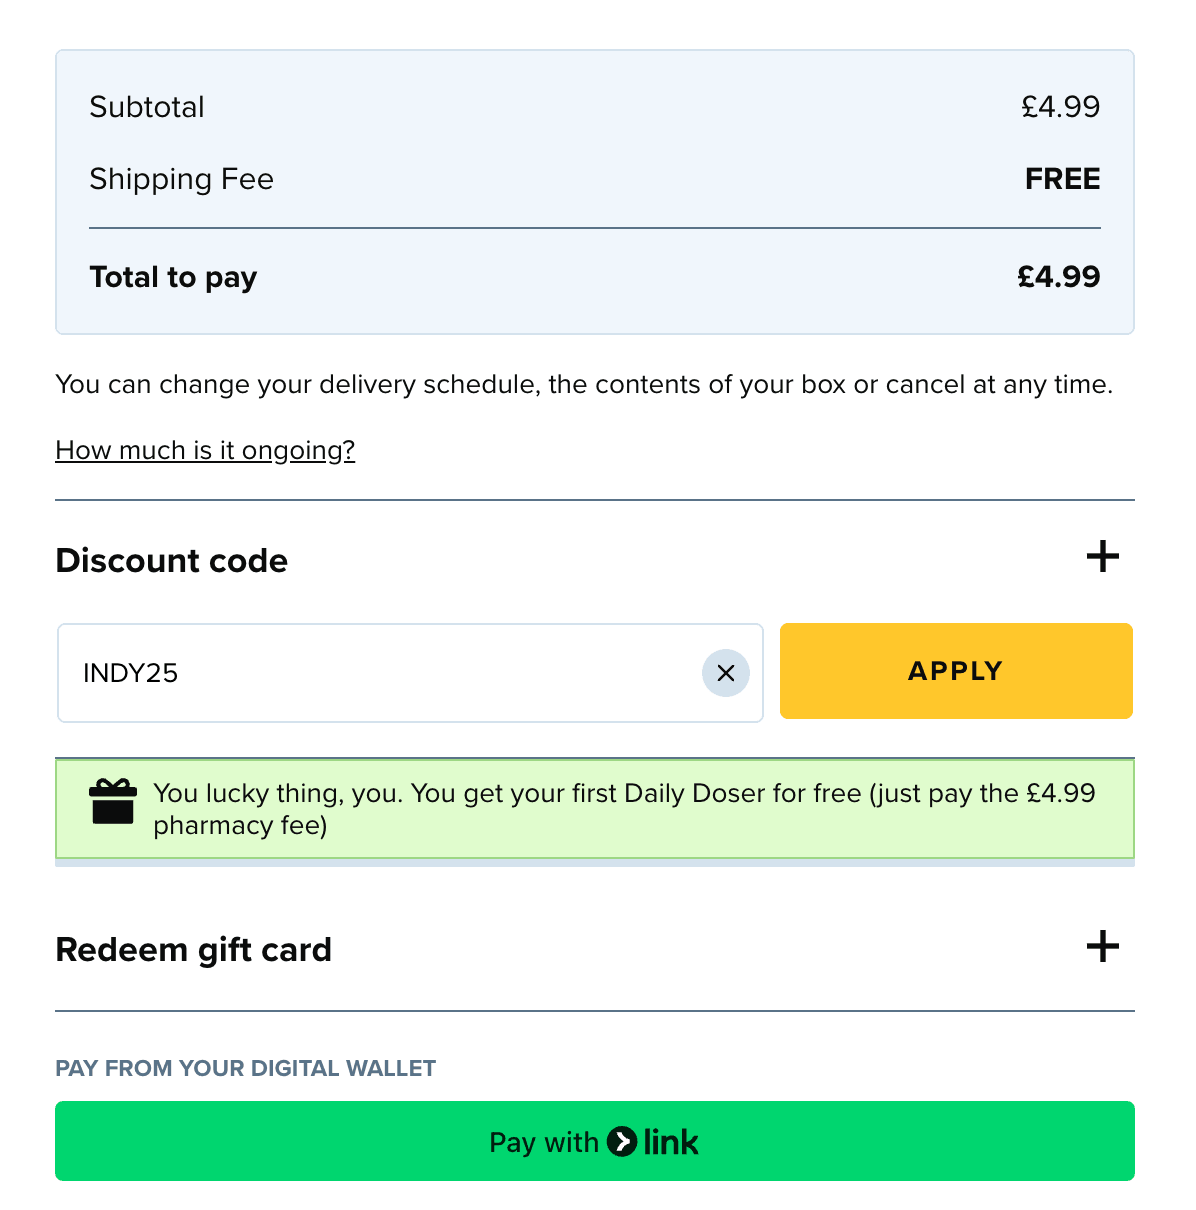Select the Discount code heading
Image resolution: width=1196 pixels, height=1210 pixels.
[171, 560]
